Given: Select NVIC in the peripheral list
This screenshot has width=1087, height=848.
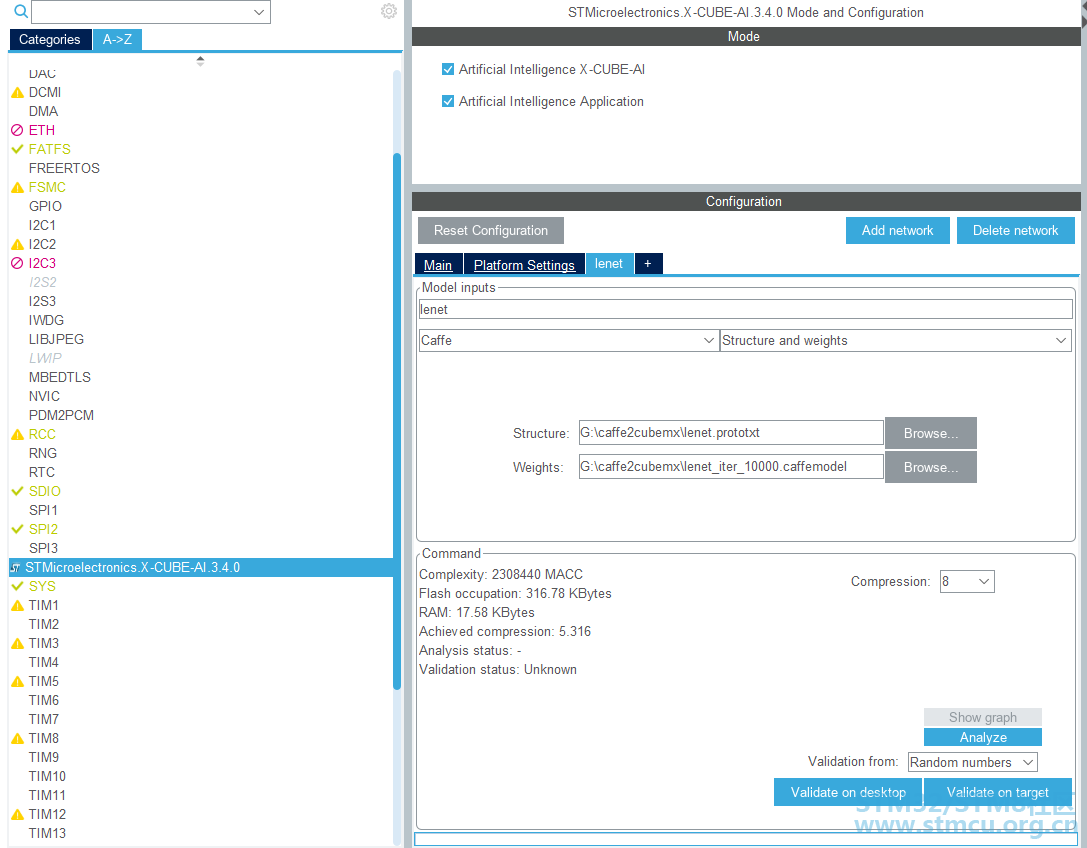Looking at the screenshot, I should tap(44, 396).
